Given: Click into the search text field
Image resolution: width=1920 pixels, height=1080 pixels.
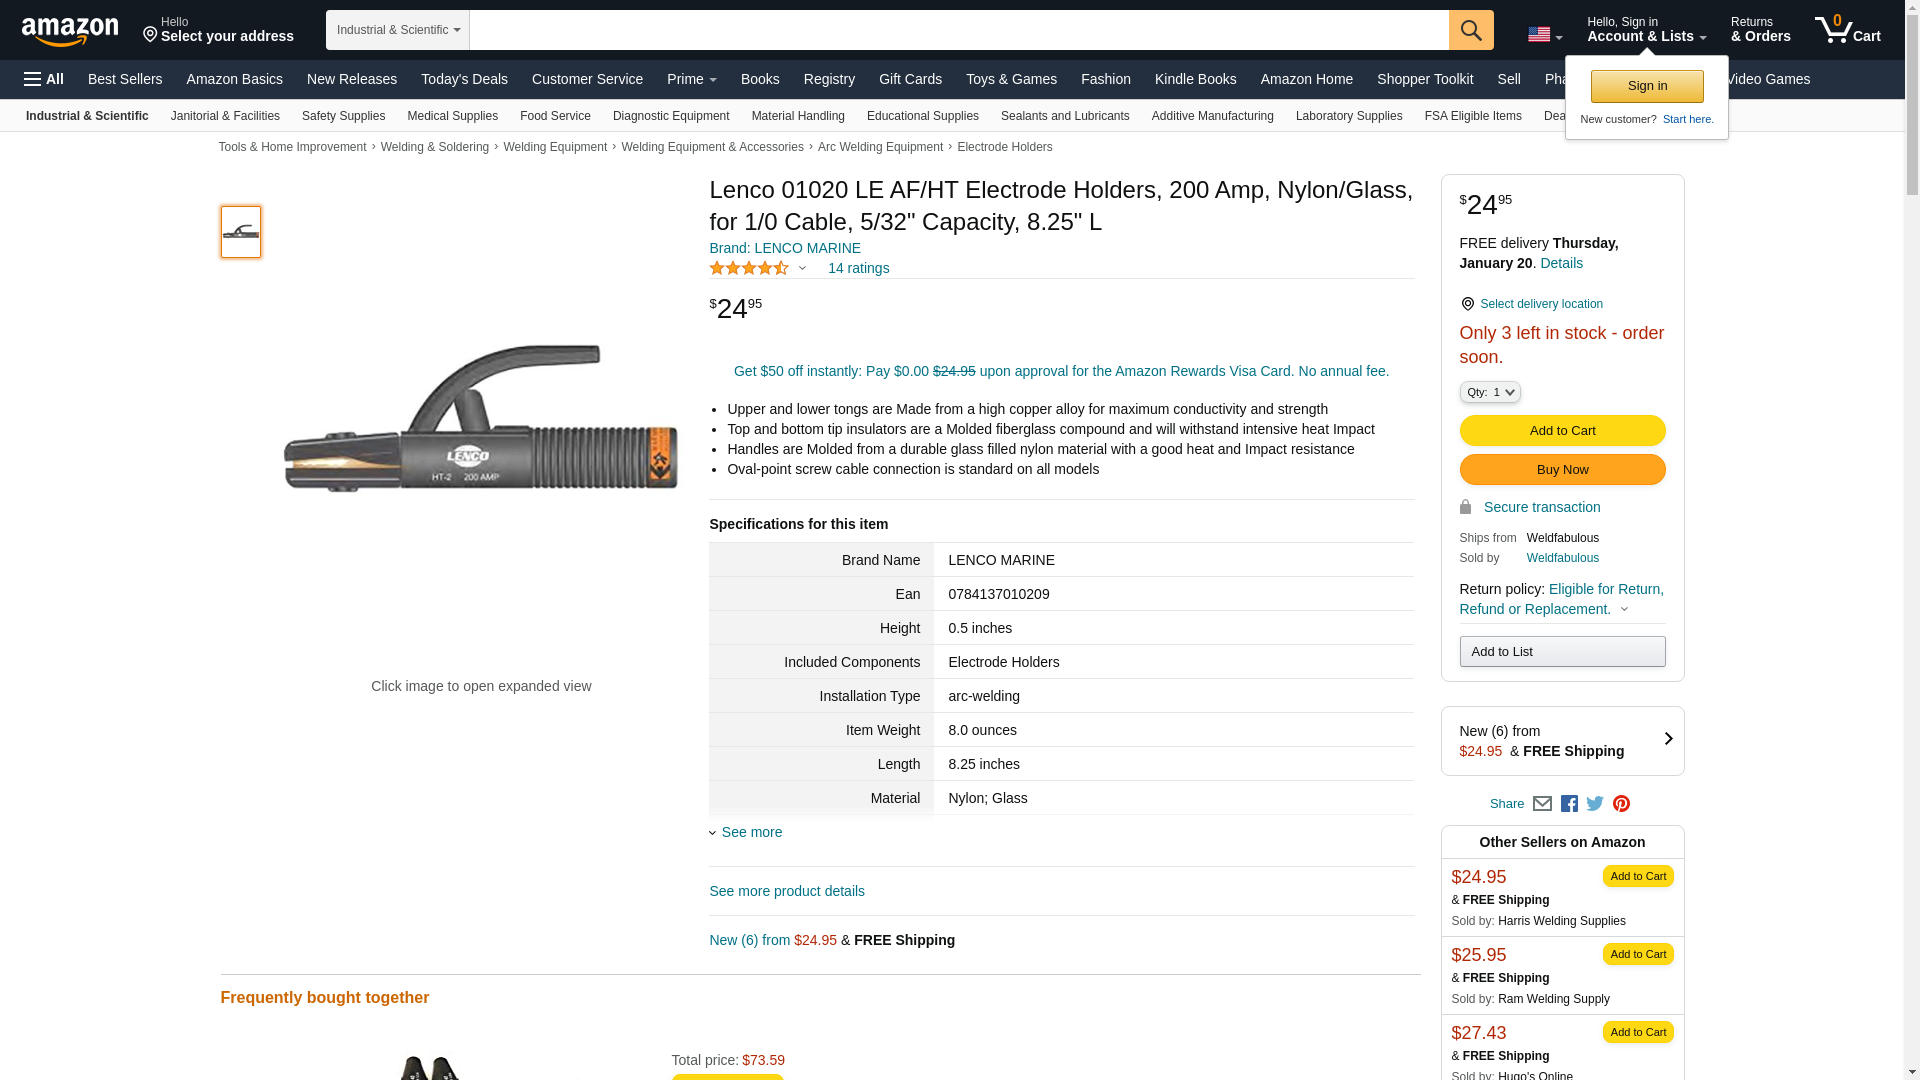Looking at the screenshot, I should [958, 30].
